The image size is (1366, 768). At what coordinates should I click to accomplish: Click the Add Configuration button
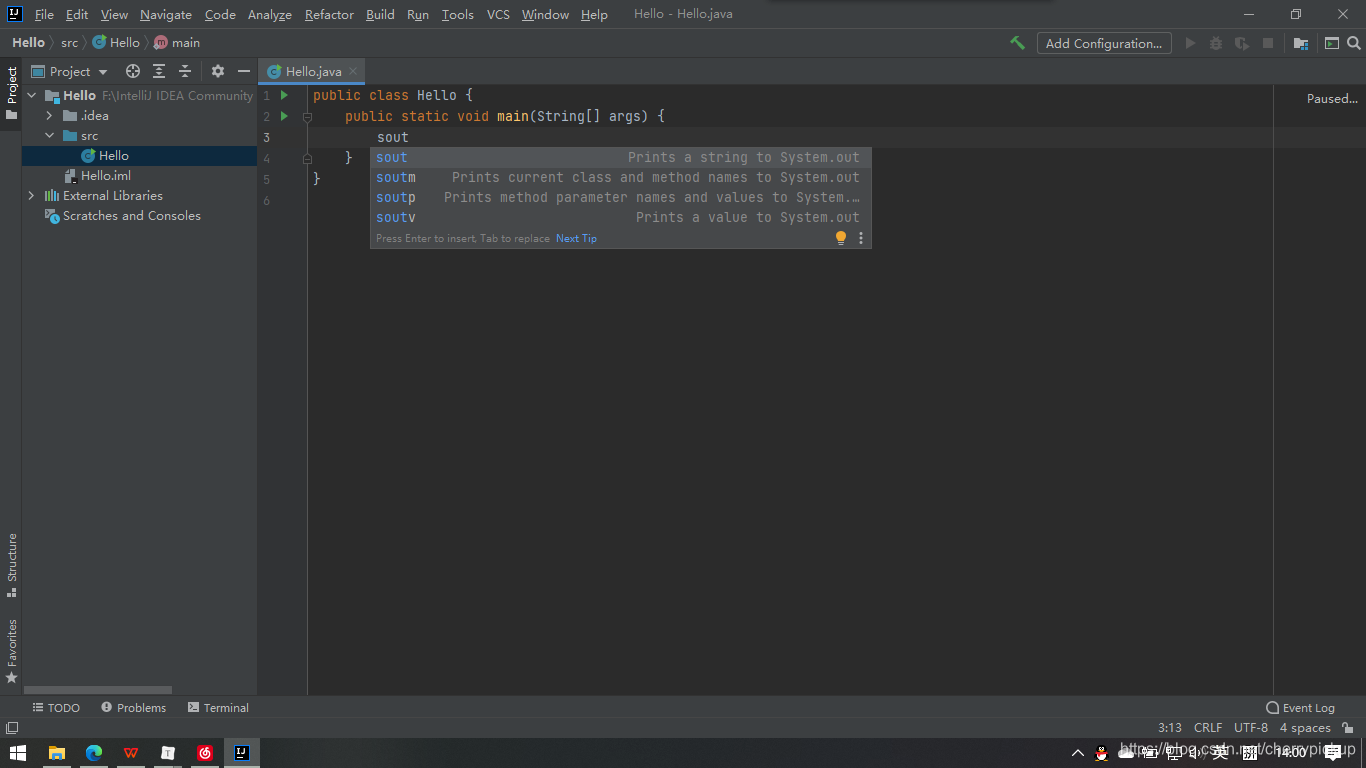[x=1104, y=43]
